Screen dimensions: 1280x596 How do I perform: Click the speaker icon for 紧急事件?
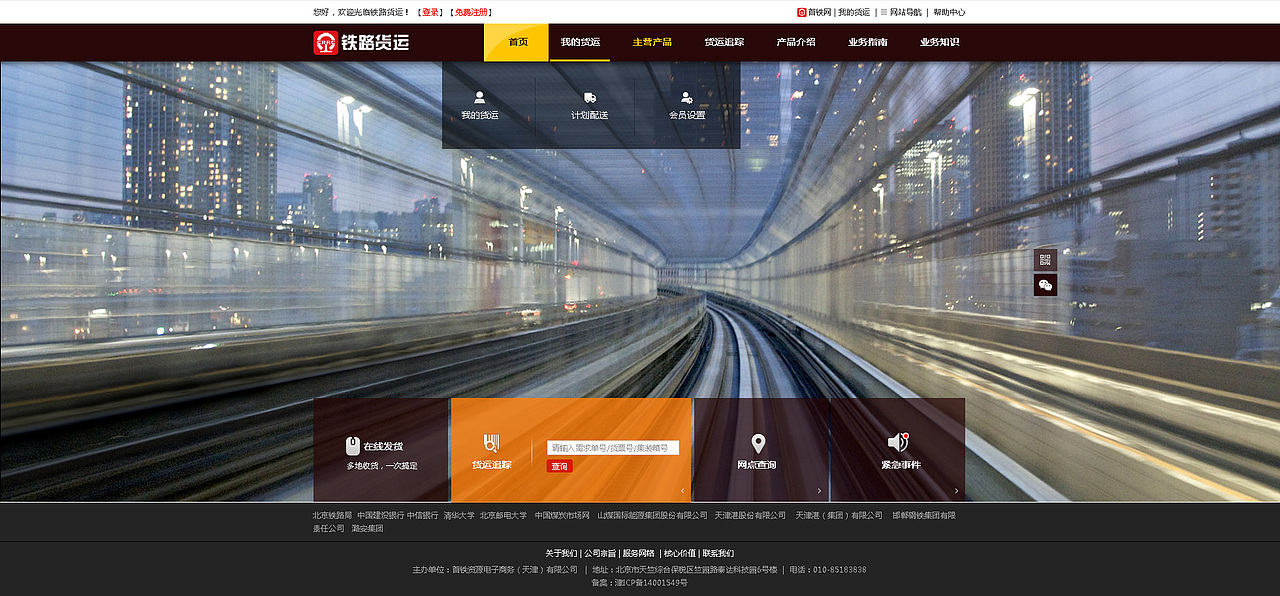click(x=898, y=442)
